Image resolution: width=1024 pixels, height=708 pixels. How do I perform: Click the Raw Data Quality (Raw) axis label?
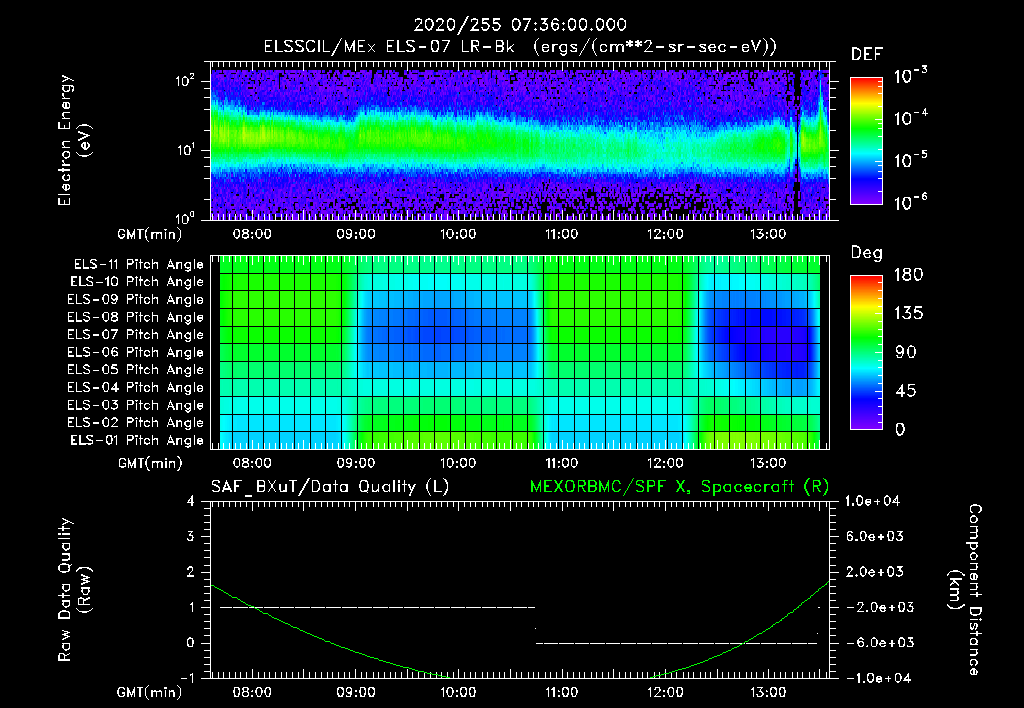(74, 589)
